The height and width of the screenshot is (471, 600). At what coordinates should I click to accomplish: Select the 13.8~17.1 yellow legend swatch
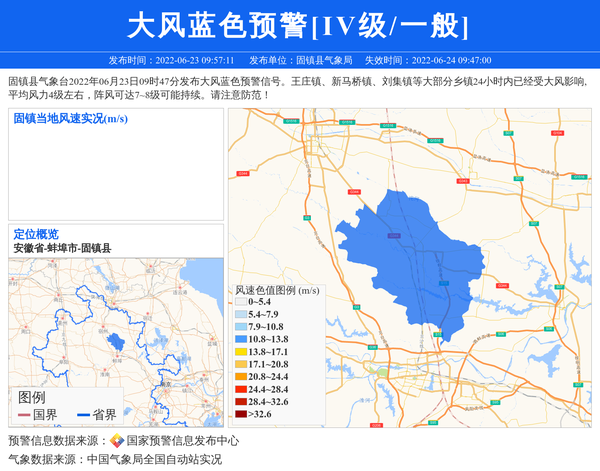tap(240, 352)
